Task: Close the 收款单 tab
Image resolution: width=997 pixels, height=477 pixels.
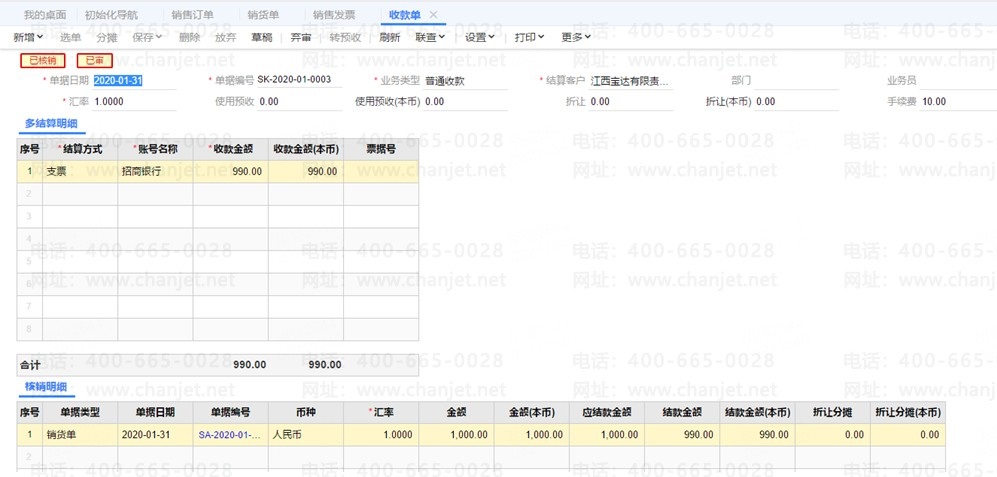Action: tap(434, 15)
